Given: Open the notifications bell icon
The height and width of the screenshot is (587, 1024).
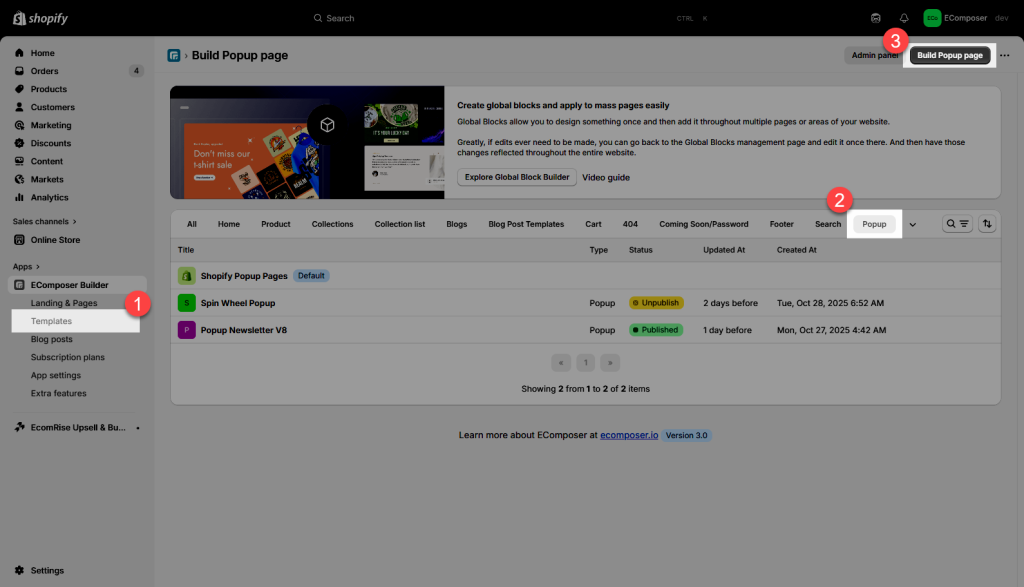Looking at the screenshot, I should [904, 18].
